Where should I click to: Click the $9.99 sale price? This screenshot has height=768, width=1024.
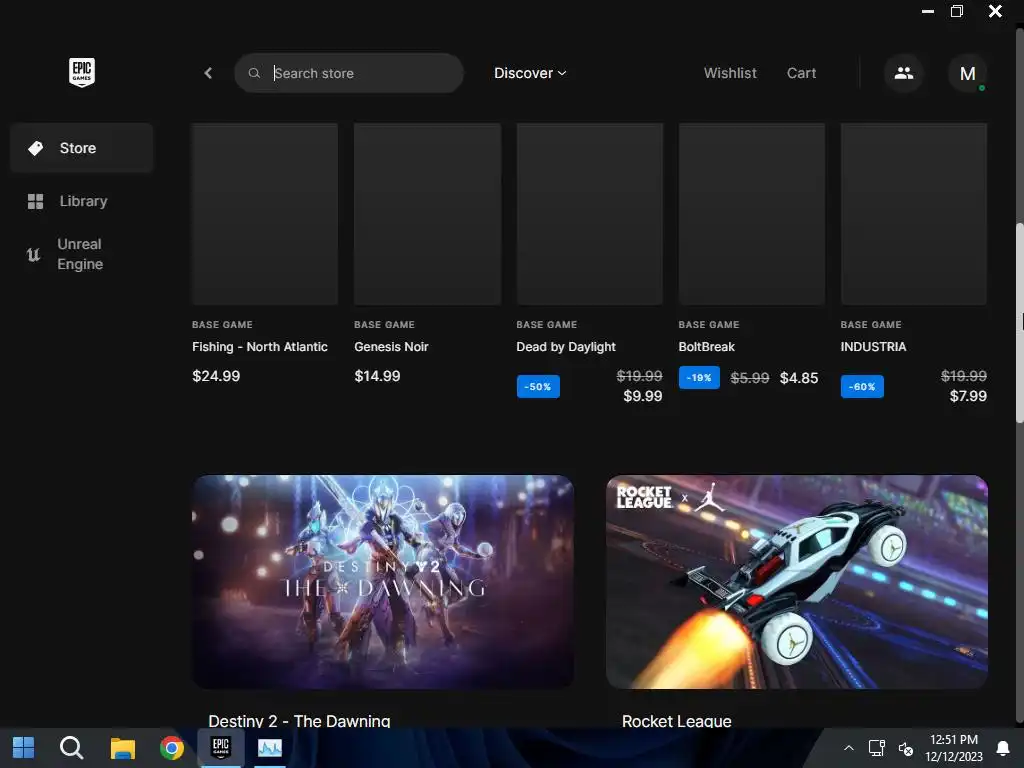click(643, 396)
